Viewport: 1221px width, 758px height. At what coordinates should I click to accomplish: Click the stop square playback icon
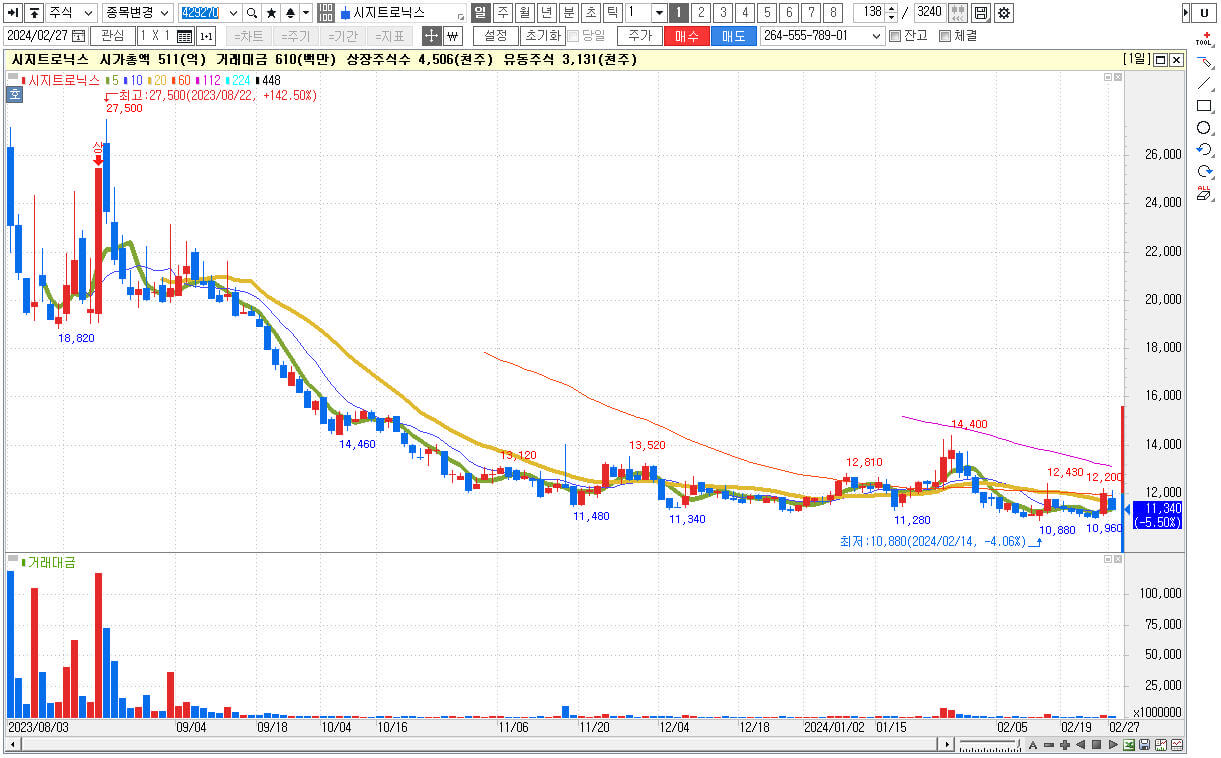(1097, 745)
